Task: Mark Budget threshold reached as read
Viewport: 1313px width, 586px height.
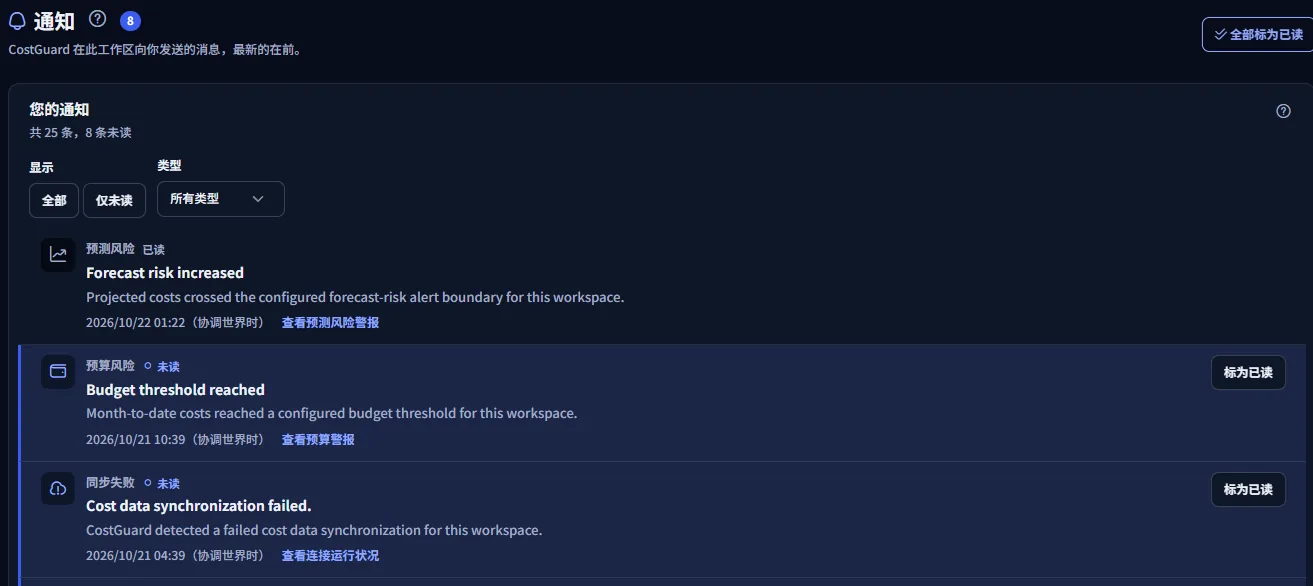Action: pos(1248,373)
